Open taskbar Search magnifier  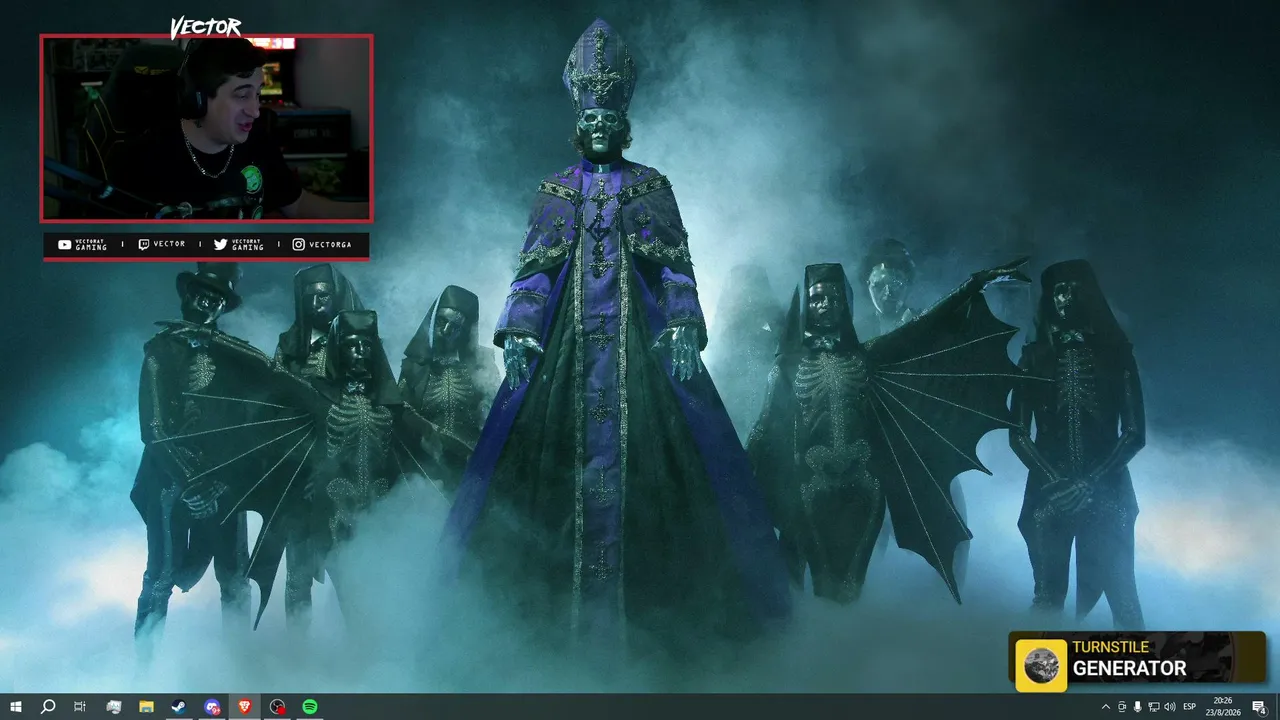[47, 707]
